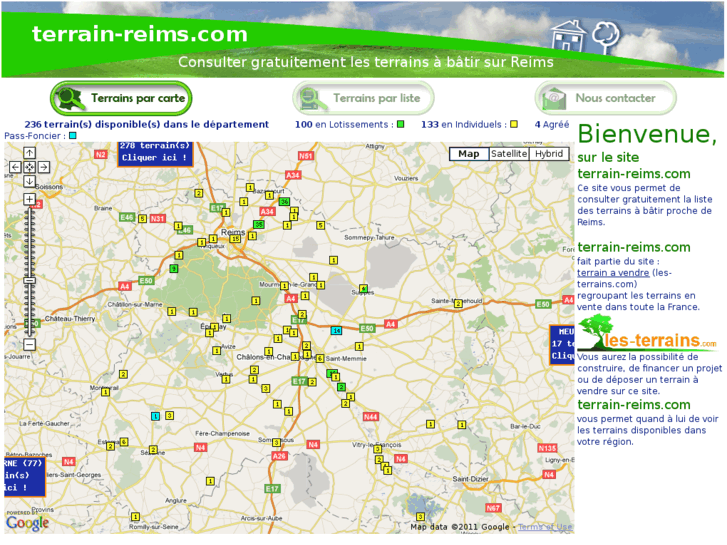The height and width of the screenshot is (545, 727).
Task: Click the '278 terrain(s) Cliquer ici !' box
Action: click(x=155, y=153)
